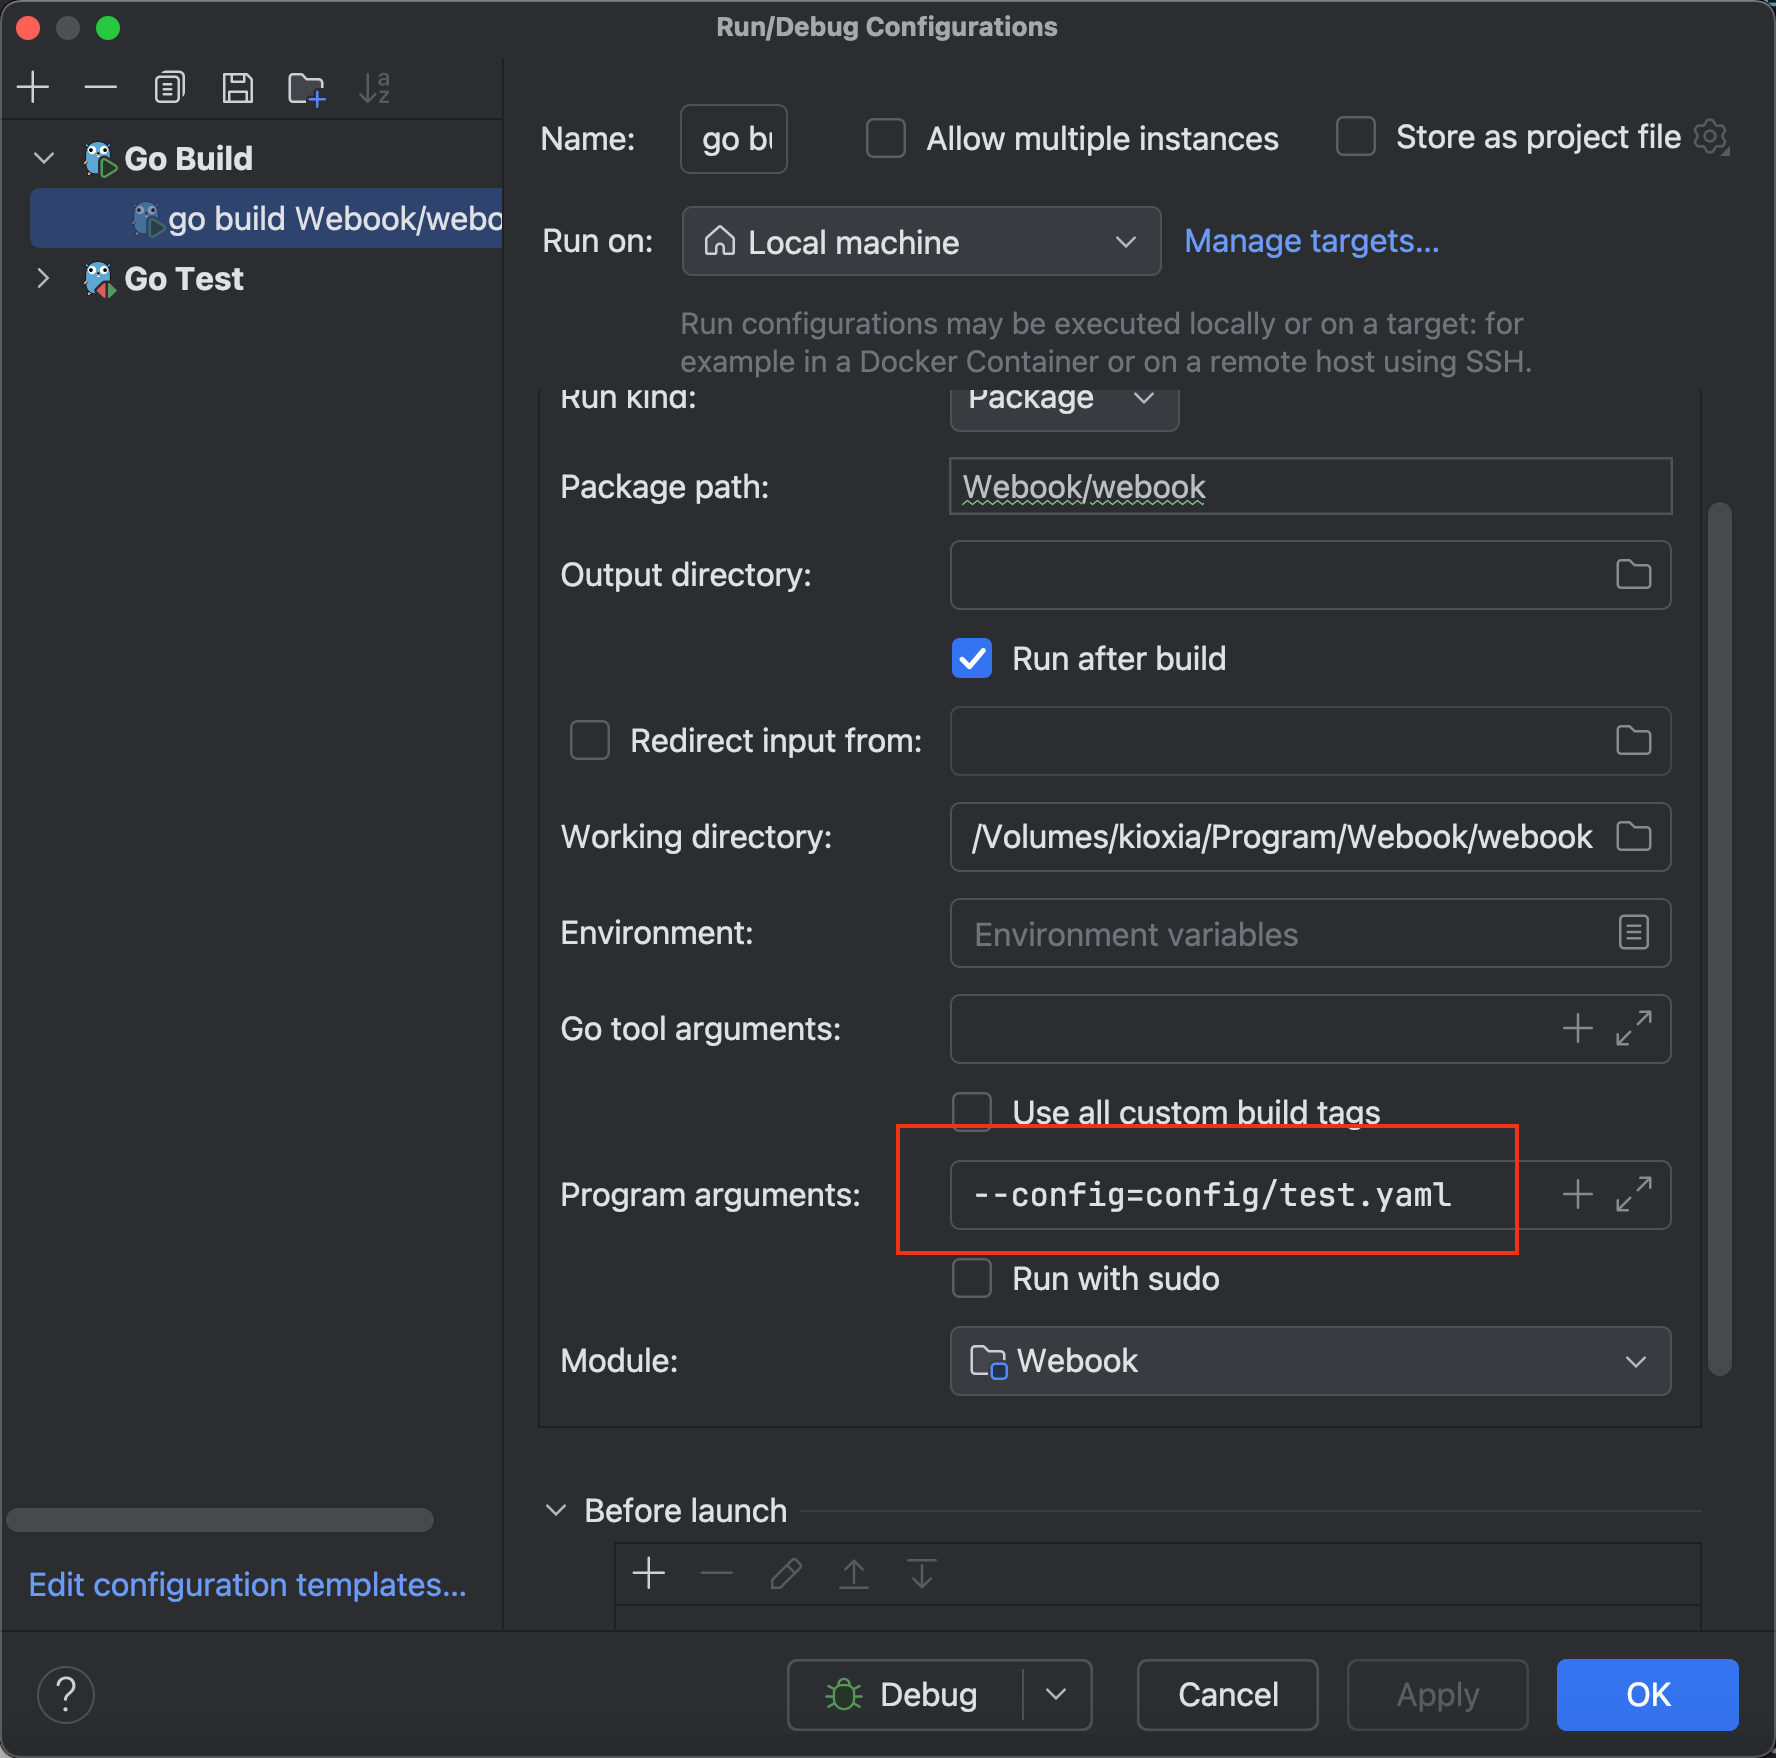The height and width of the screenshot is (1758, 1776).
Task: Add a Before launch task
Action: pyautogui.click(x=649, y=1573)
